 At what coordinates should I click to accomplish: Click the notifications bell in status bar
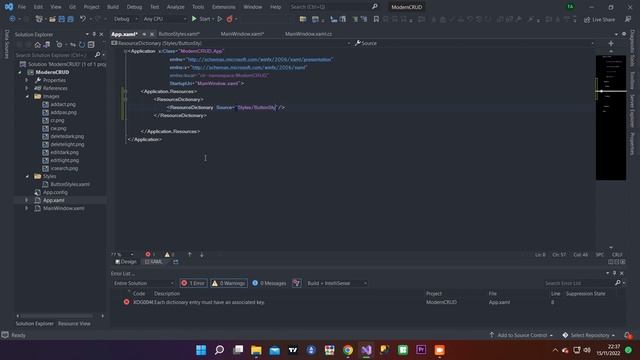[628, 335]
